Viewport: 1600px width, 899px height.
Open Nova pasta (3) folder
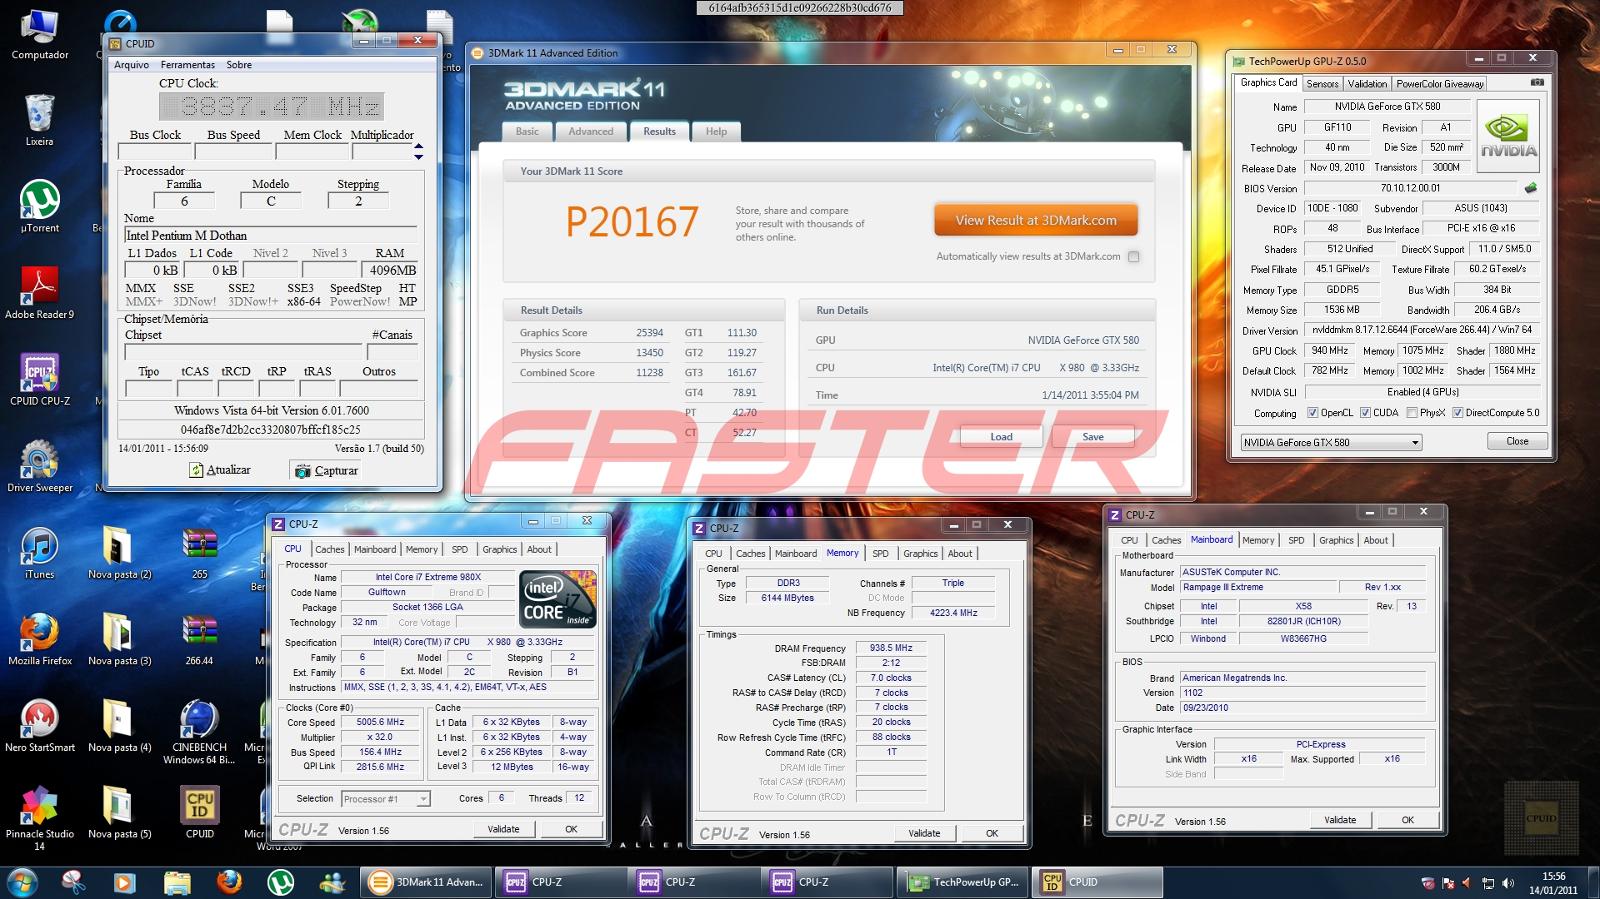click(120, 639)
